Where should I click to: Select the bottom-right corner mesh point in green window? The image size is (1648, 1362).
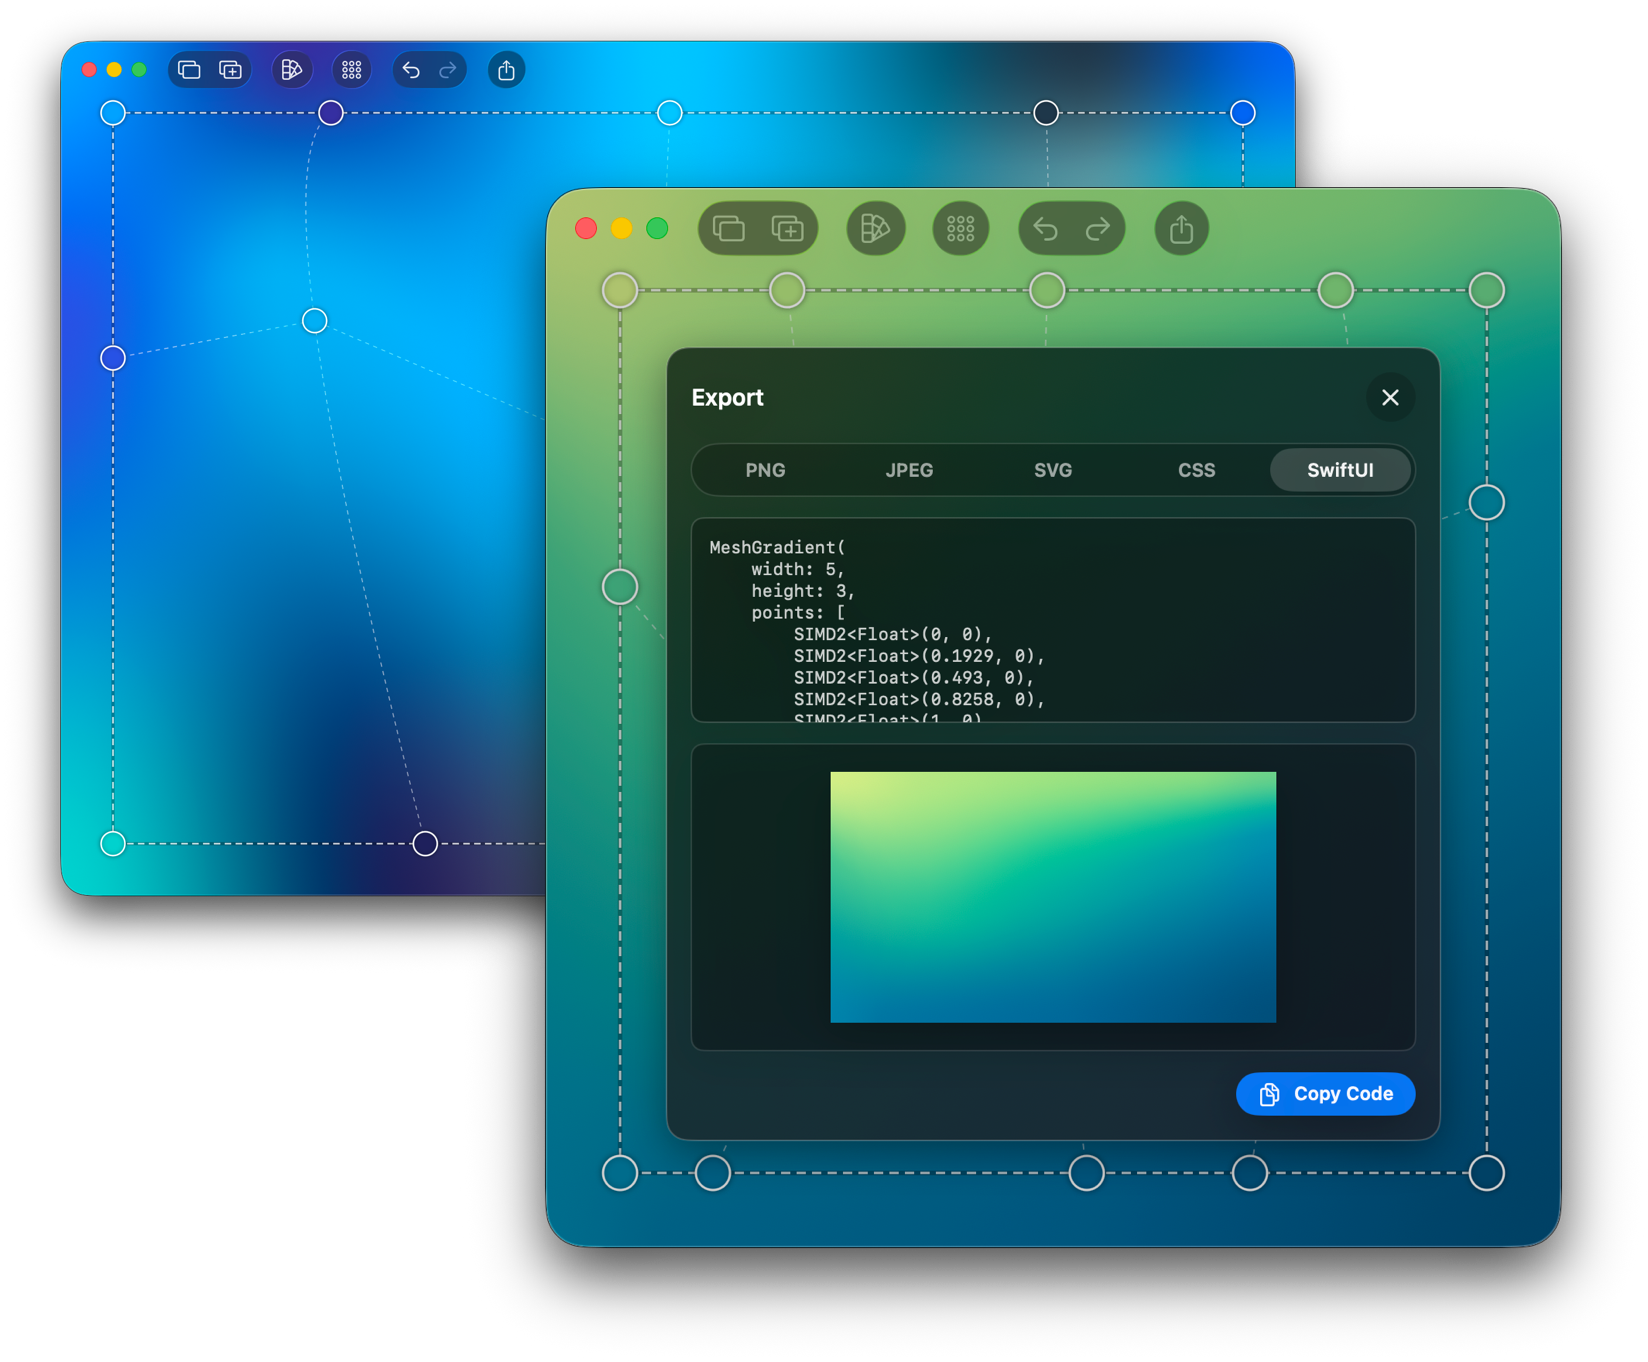pyautogui.click(x=1487, y=1173)
